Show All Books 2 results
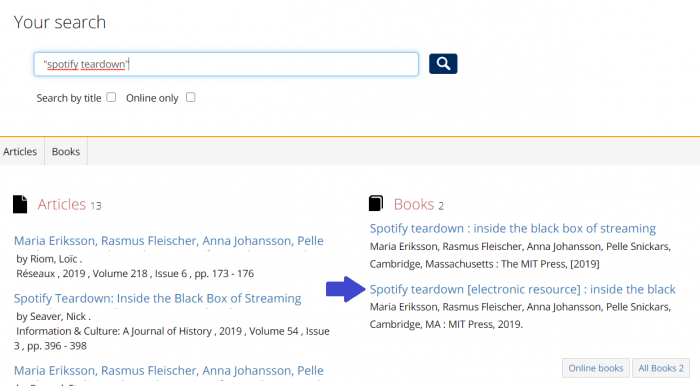 click(661, 368)
